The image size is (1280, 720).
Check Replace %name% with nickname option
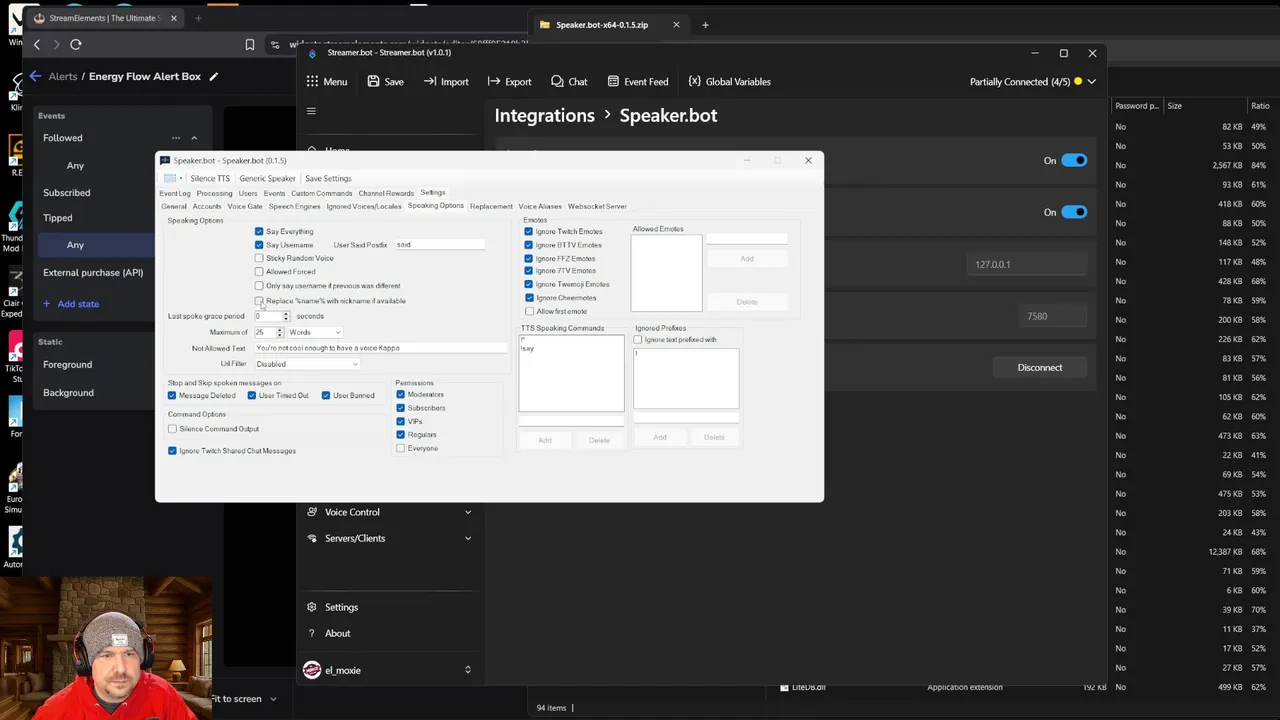point(259,300)
